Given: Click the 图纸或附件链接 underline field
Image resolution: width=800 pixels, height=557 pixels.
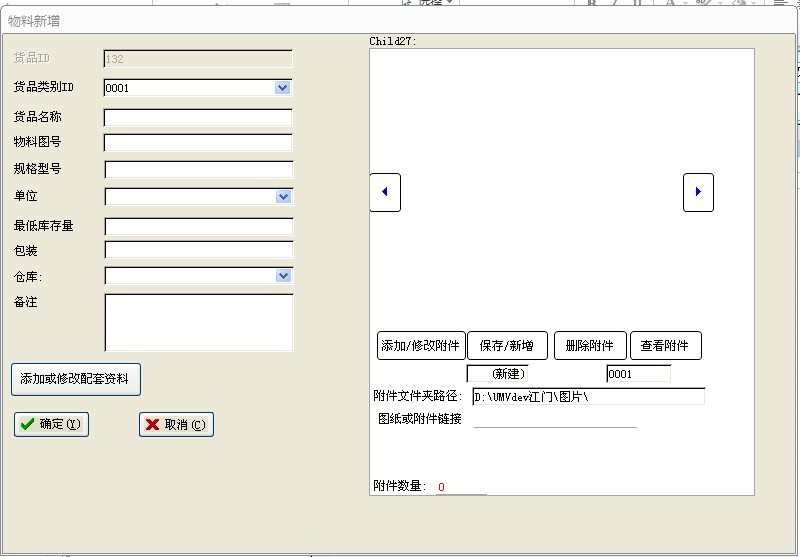Looking at the screenshot, I should tap(555, 419).
